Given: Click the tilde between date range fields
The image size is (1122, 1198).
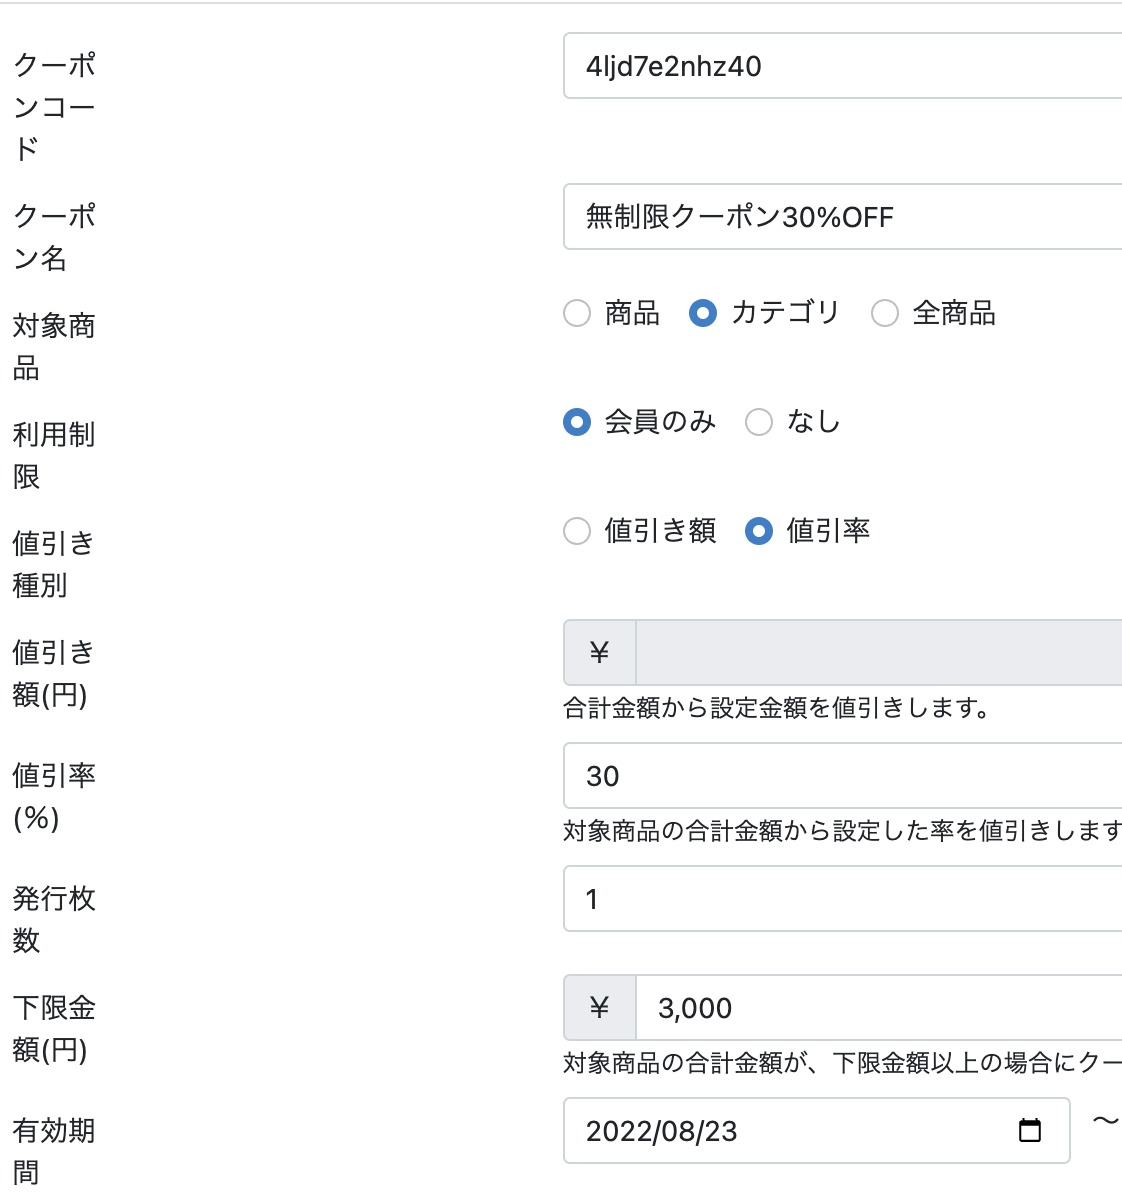Looking at the screenshot, I should pyautogui.click(x=1103, y=1120).
